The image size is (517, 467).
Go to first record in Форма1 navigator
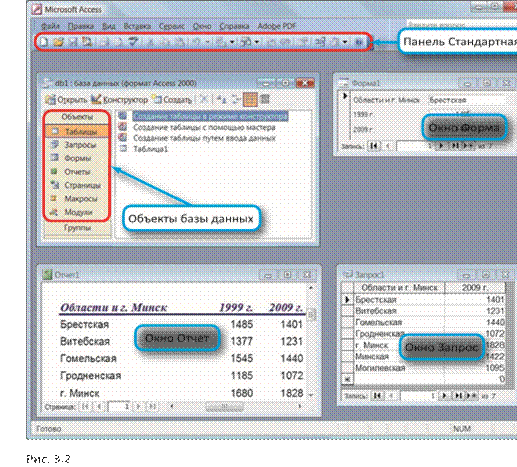coord(374,146)
